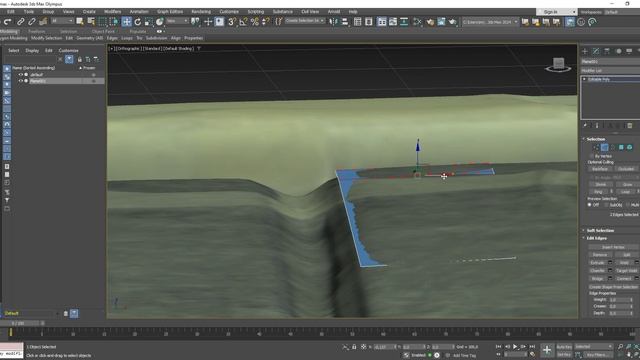Click the Chamfer button
The width and height of the screenshot is (640, 360).
598,271
